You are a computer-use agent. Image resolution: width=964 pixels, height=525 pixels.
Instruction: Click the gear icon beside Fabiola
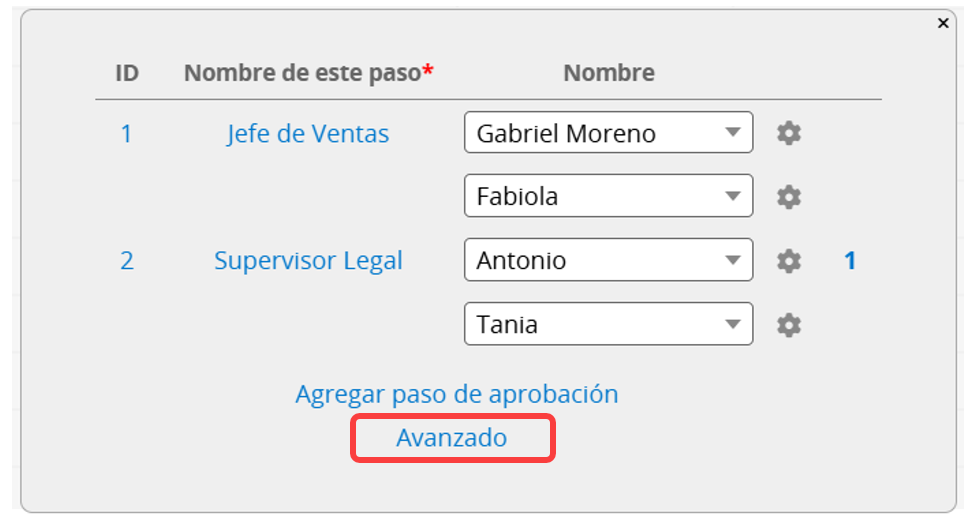tap(789, 197)
